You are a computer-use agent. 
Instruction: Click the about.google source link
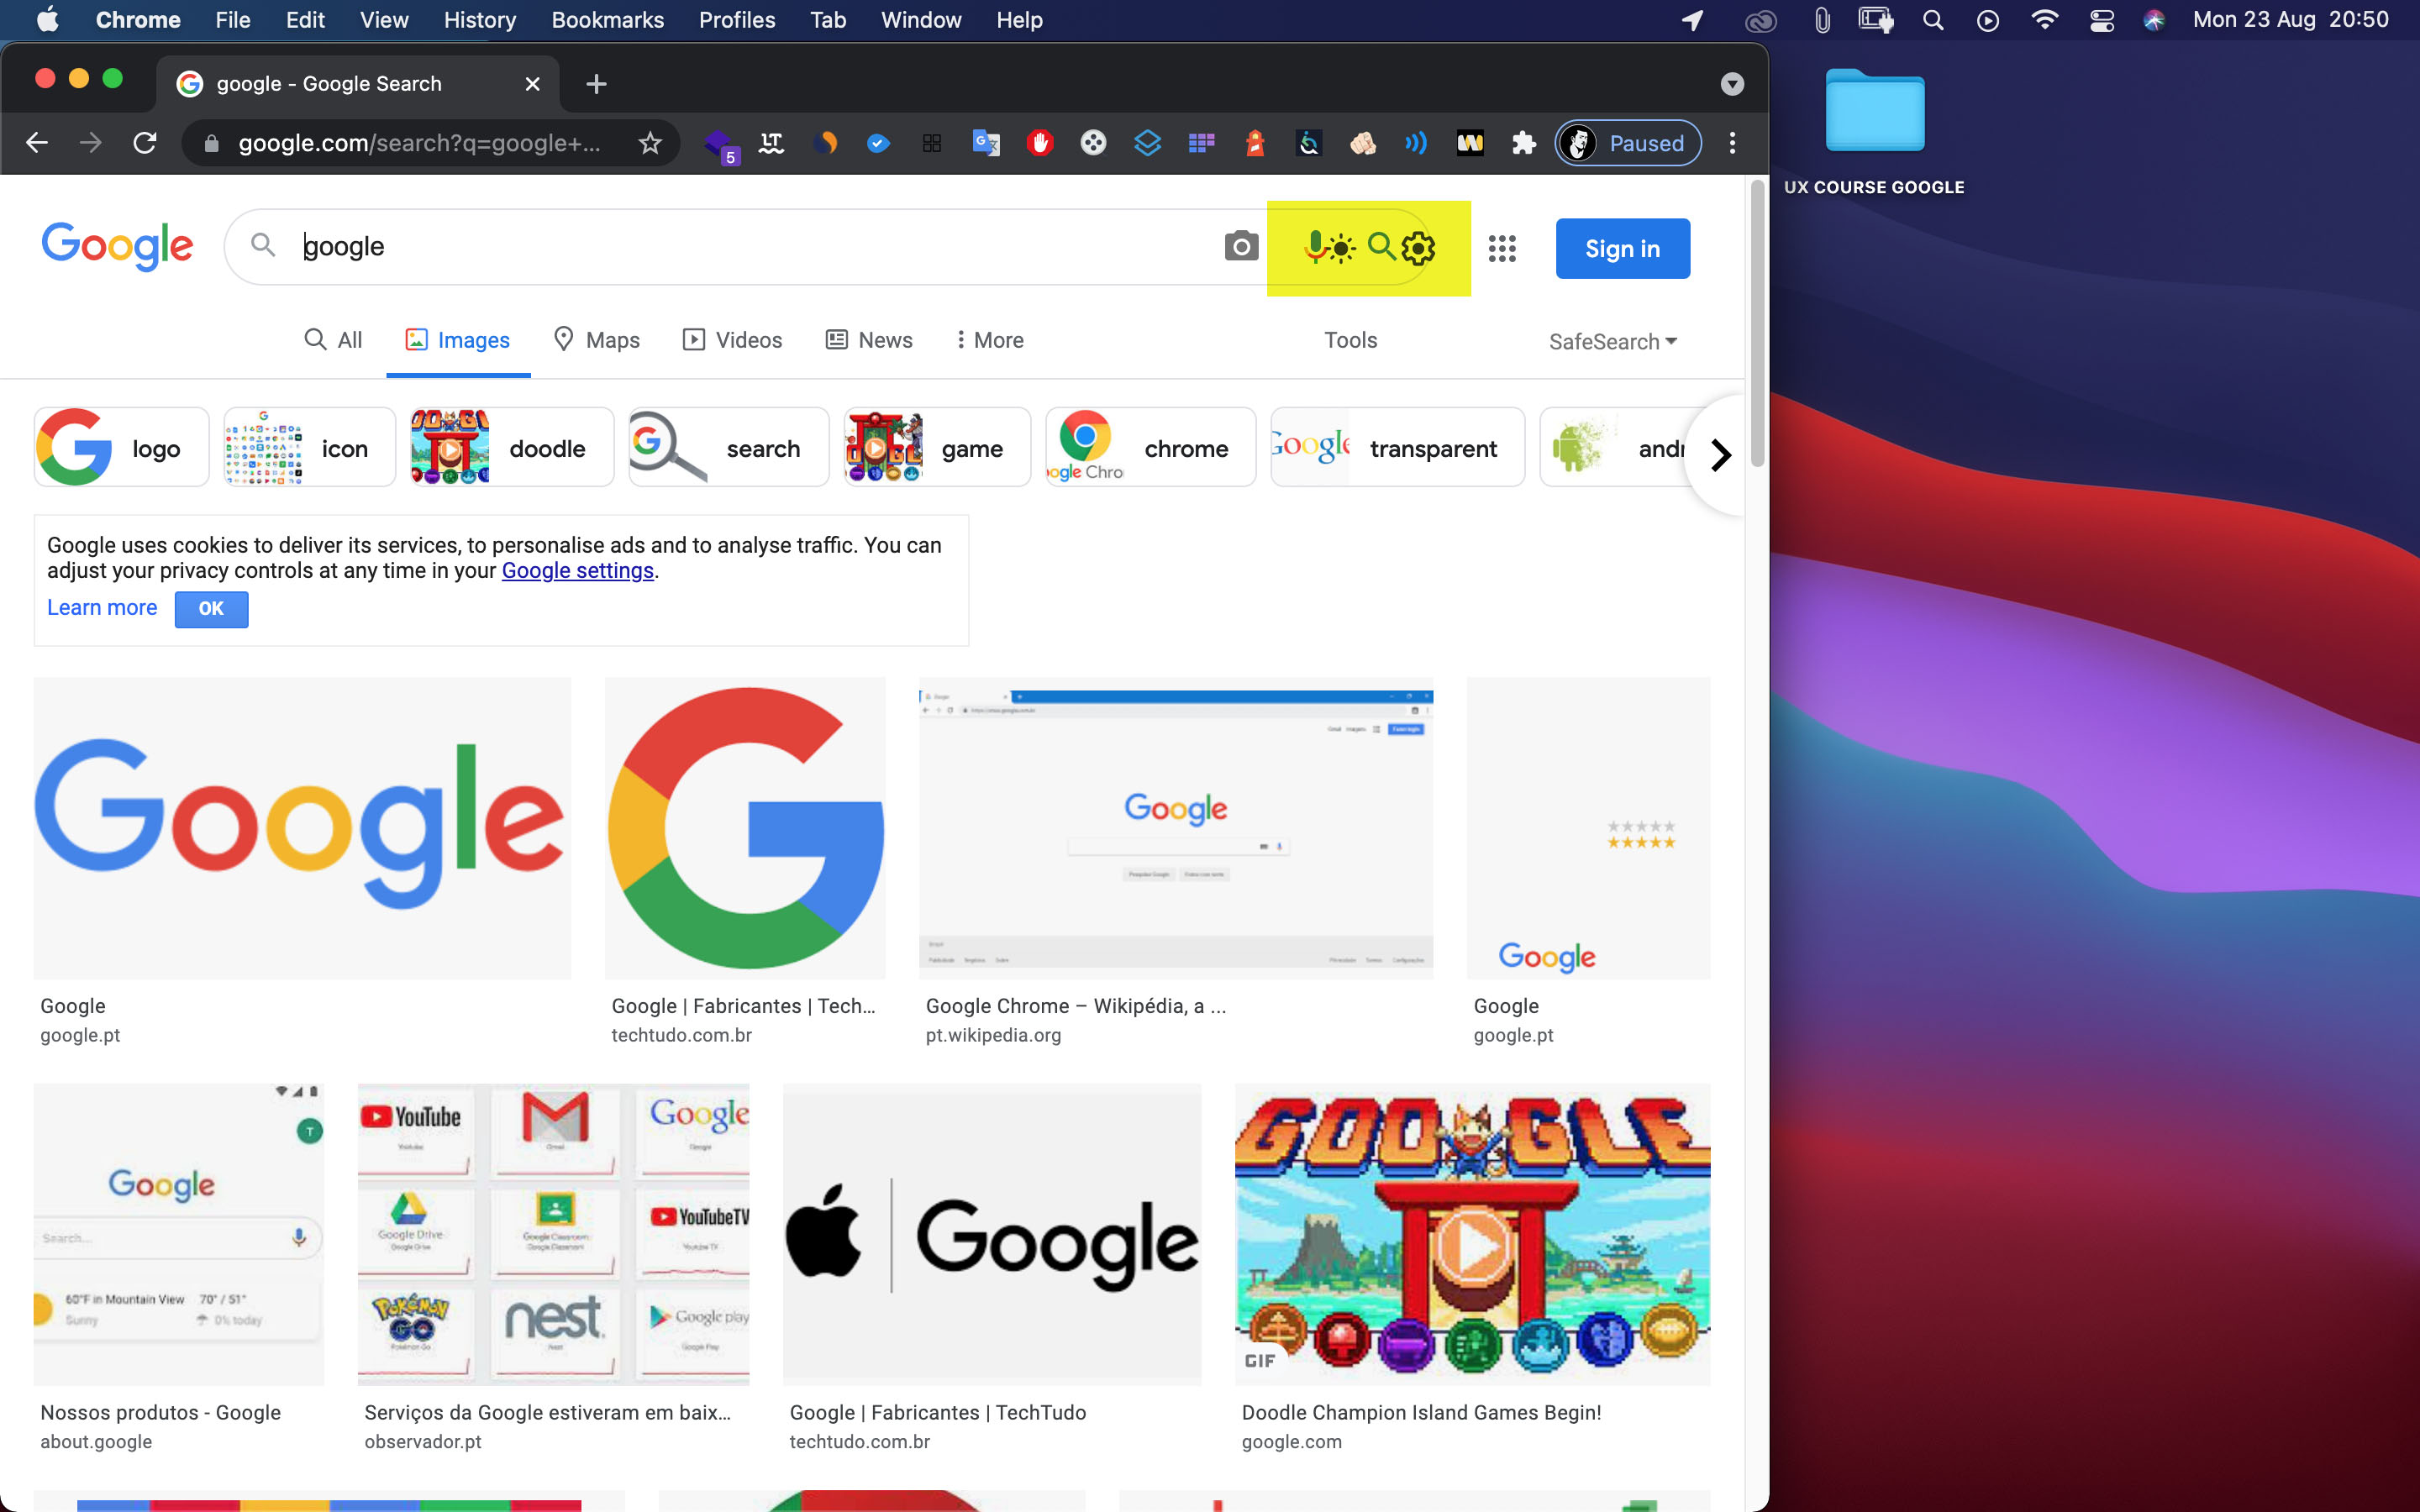(96, 1441)
